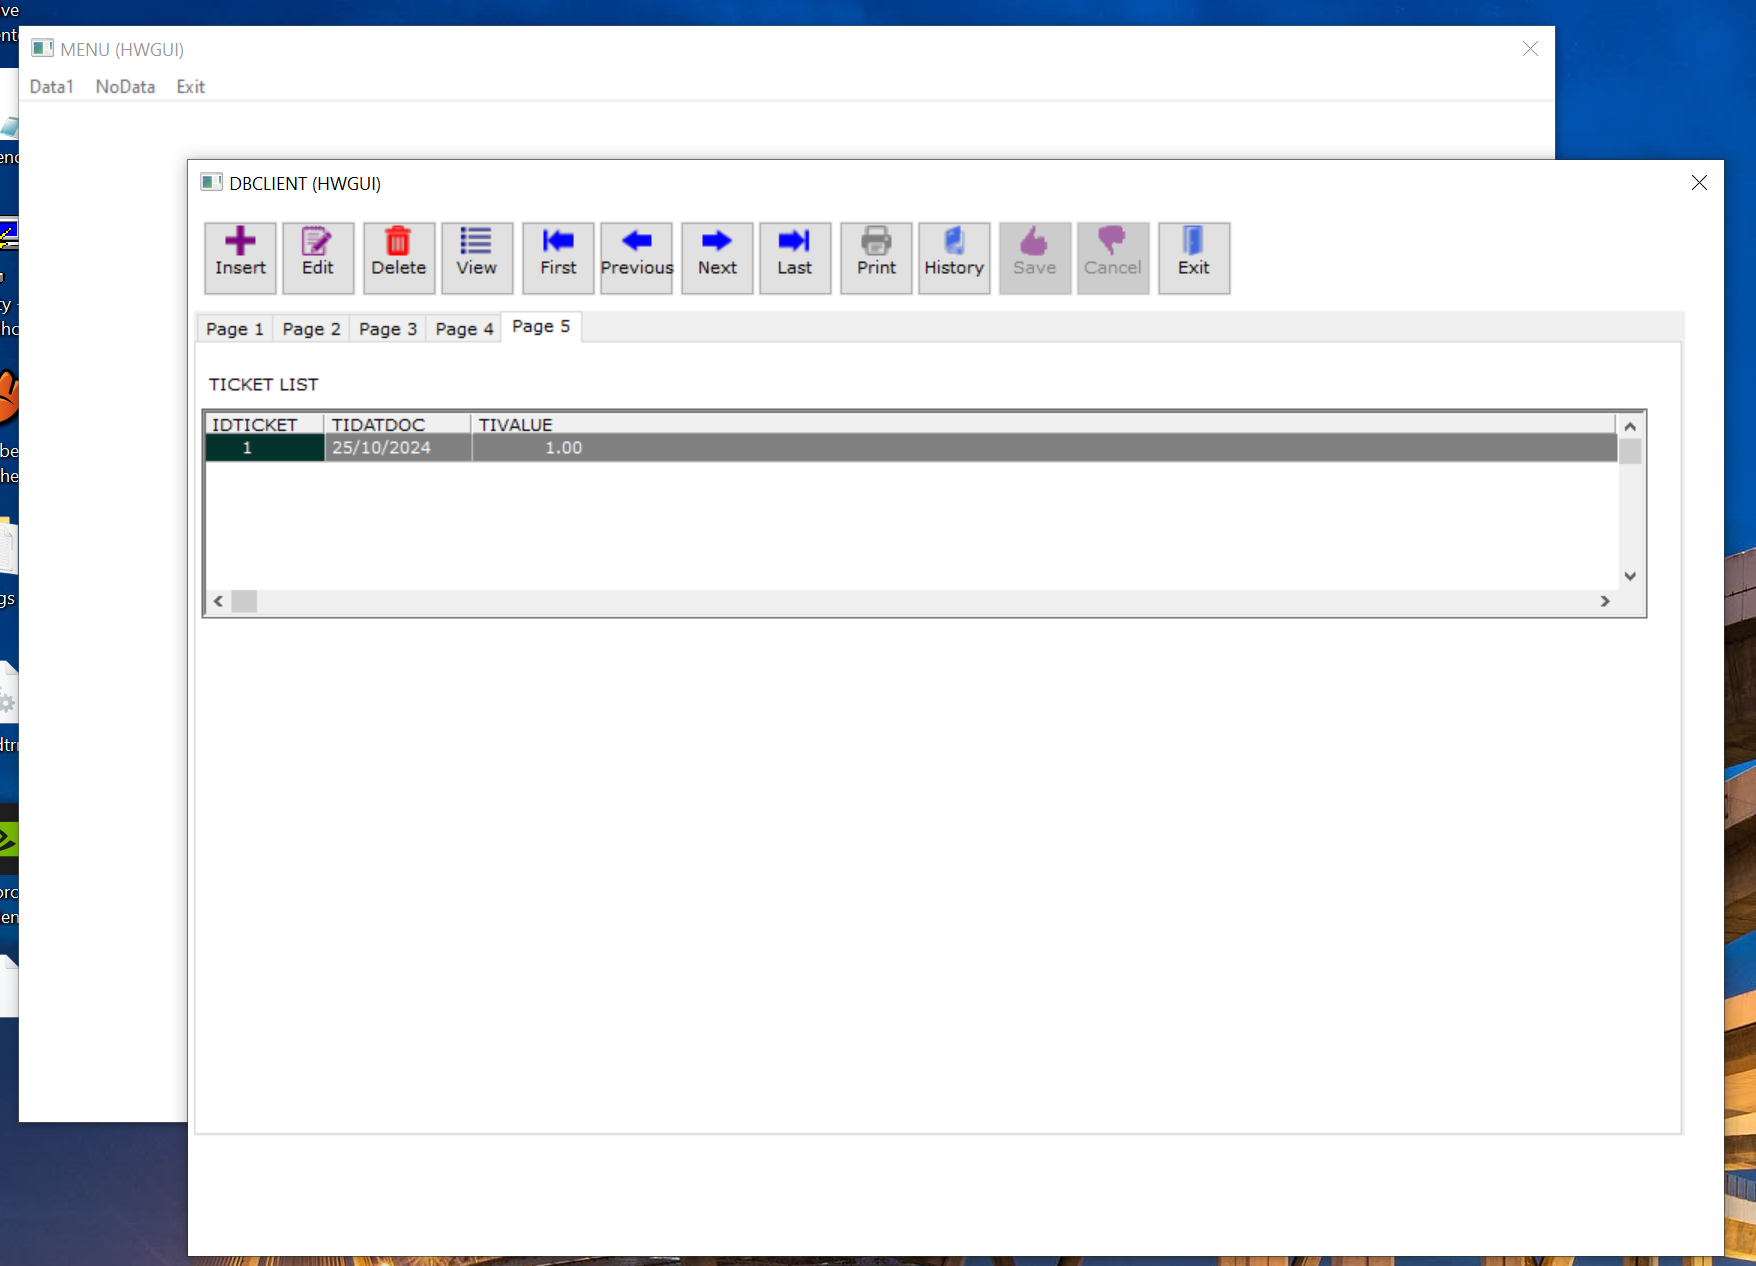The width and height of the screenshot is (1756, 1266).
Task: Click the IDTICKET column header
Action: click(x=264, y=424)
